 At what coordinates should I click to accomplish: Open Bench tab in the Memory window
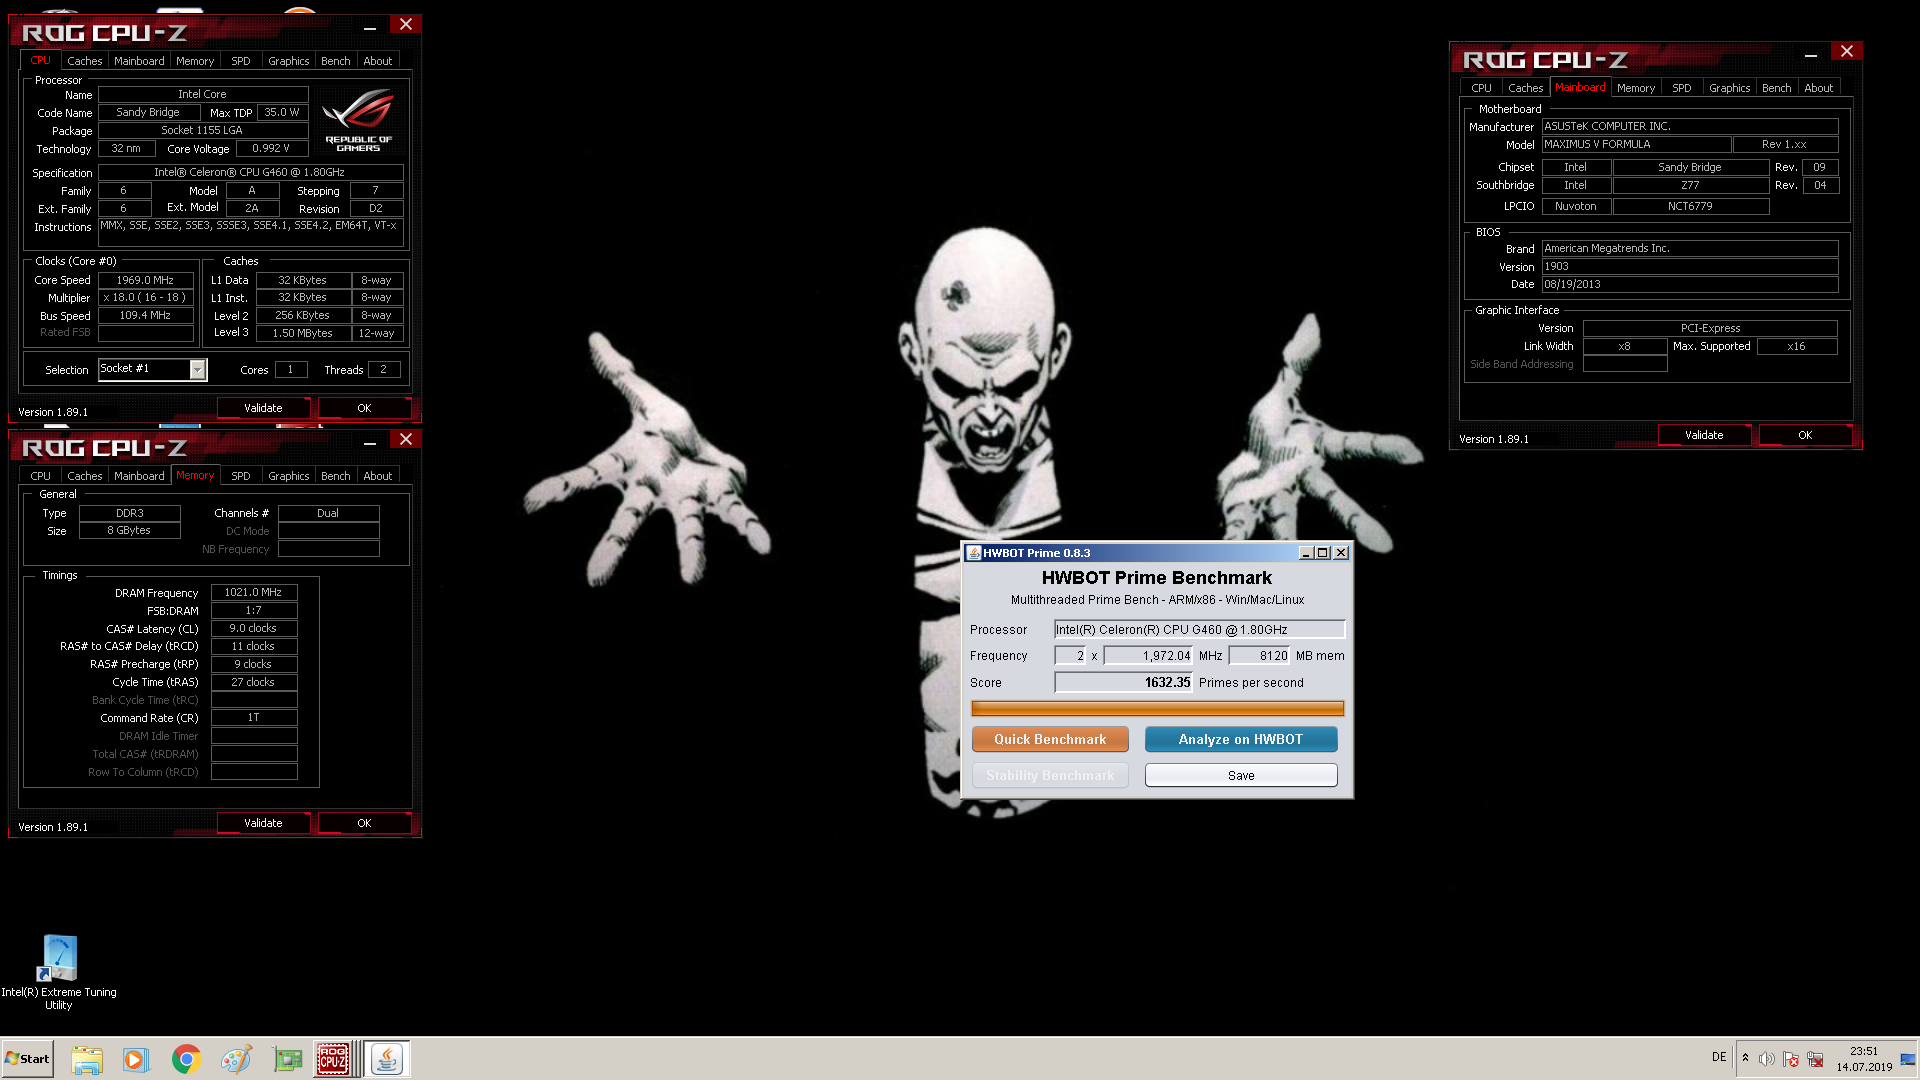coord(336,476)
